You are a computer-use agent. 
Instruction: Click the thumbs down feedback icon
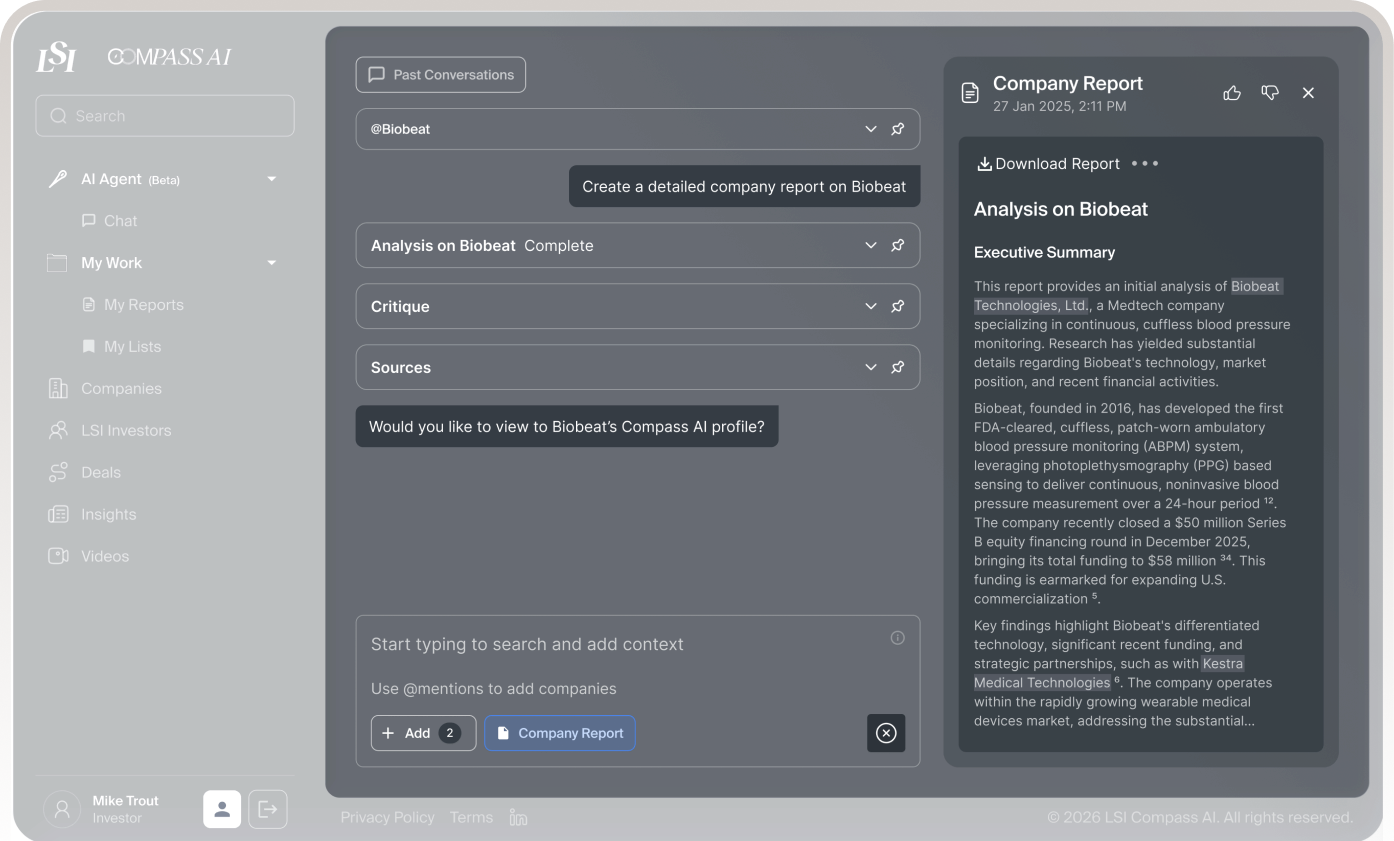[1270, 93]
